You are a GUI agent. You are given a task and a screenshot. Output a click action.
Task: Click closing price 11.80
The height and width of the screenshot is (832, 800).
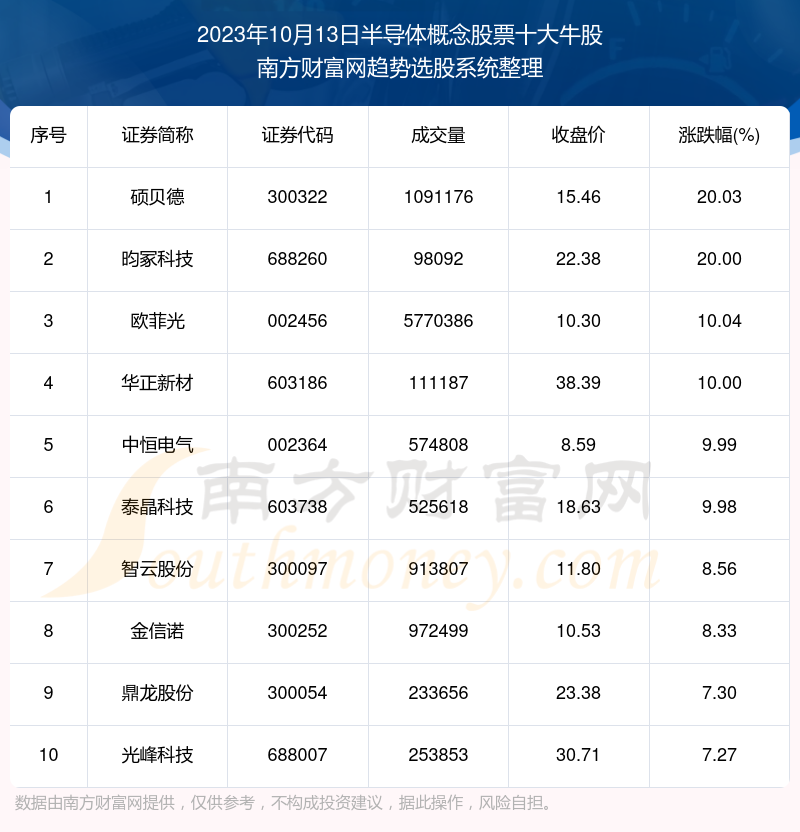[578, 569]
